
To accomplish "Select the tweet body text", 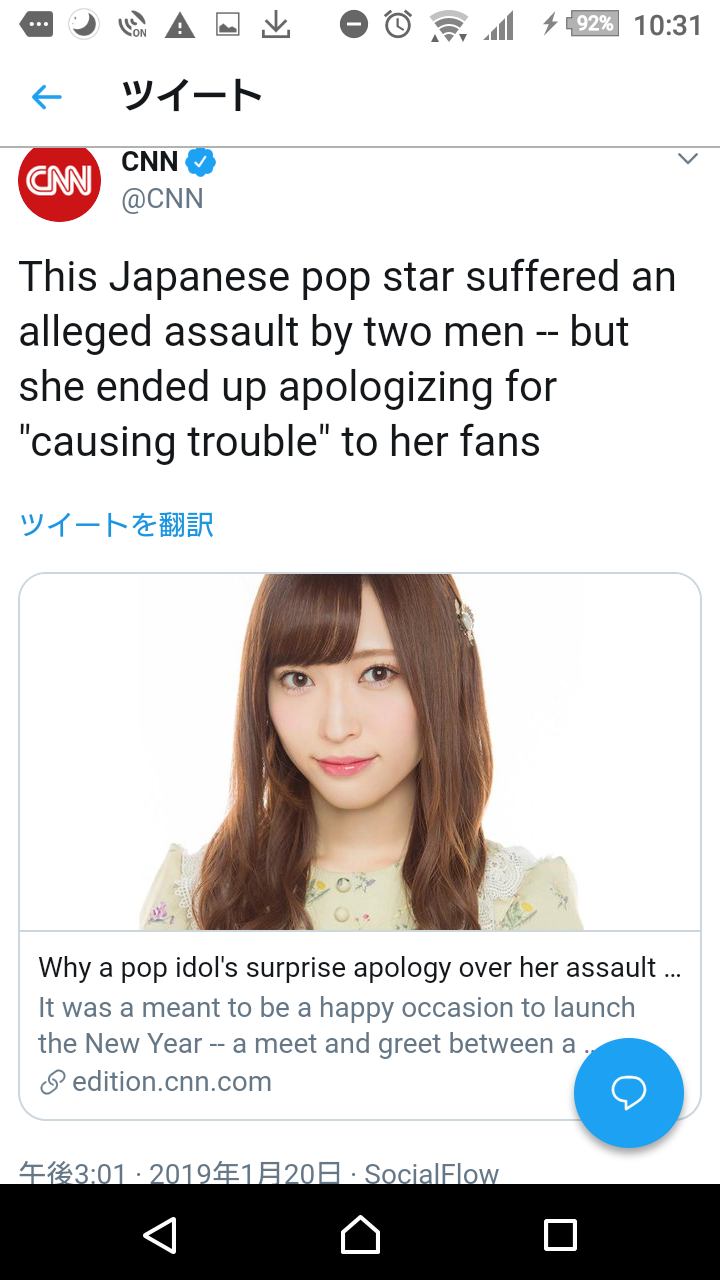I will (x=348, y=359).
